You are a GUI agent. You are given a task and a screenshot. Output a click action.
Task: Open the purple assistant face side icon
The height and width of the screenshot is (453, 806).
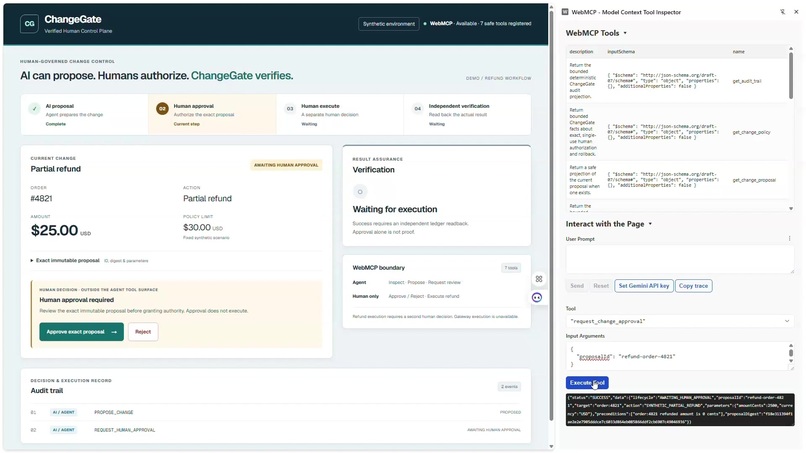pos(537,297)
